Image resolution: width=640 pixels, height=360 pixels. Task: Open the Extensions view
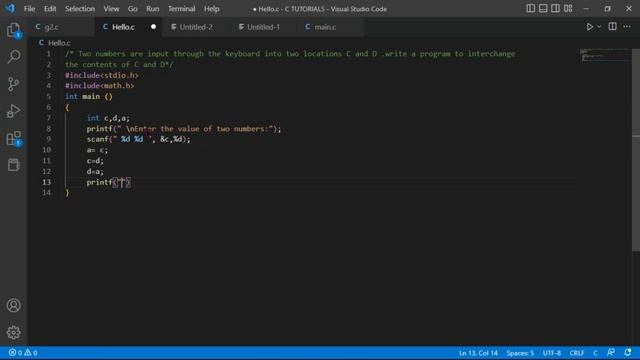[13, 138]
